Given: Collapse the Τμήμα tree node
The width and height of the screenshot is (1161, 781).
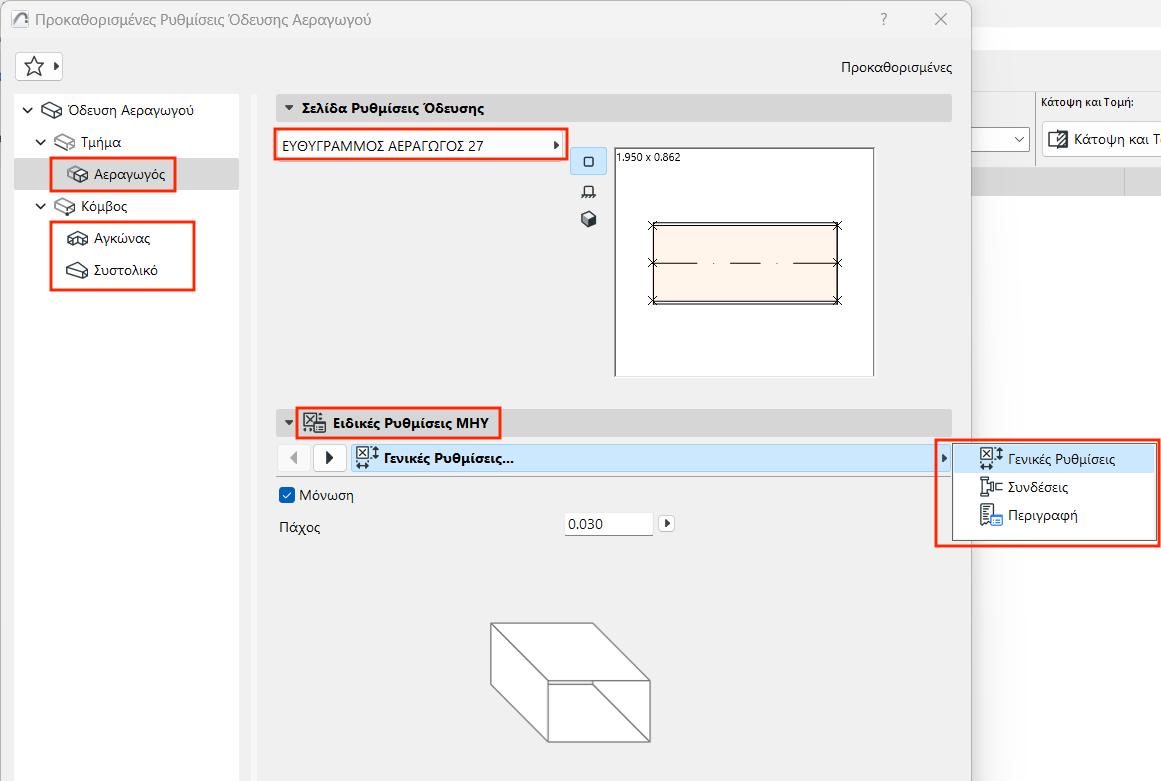Looking at the screenshot, I should [x=41, y=142].
